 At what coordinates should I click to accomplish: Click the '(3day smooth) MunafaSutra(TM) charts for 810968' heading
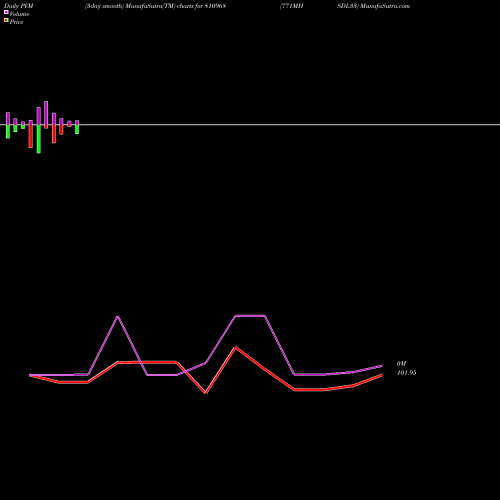(156, 6)
